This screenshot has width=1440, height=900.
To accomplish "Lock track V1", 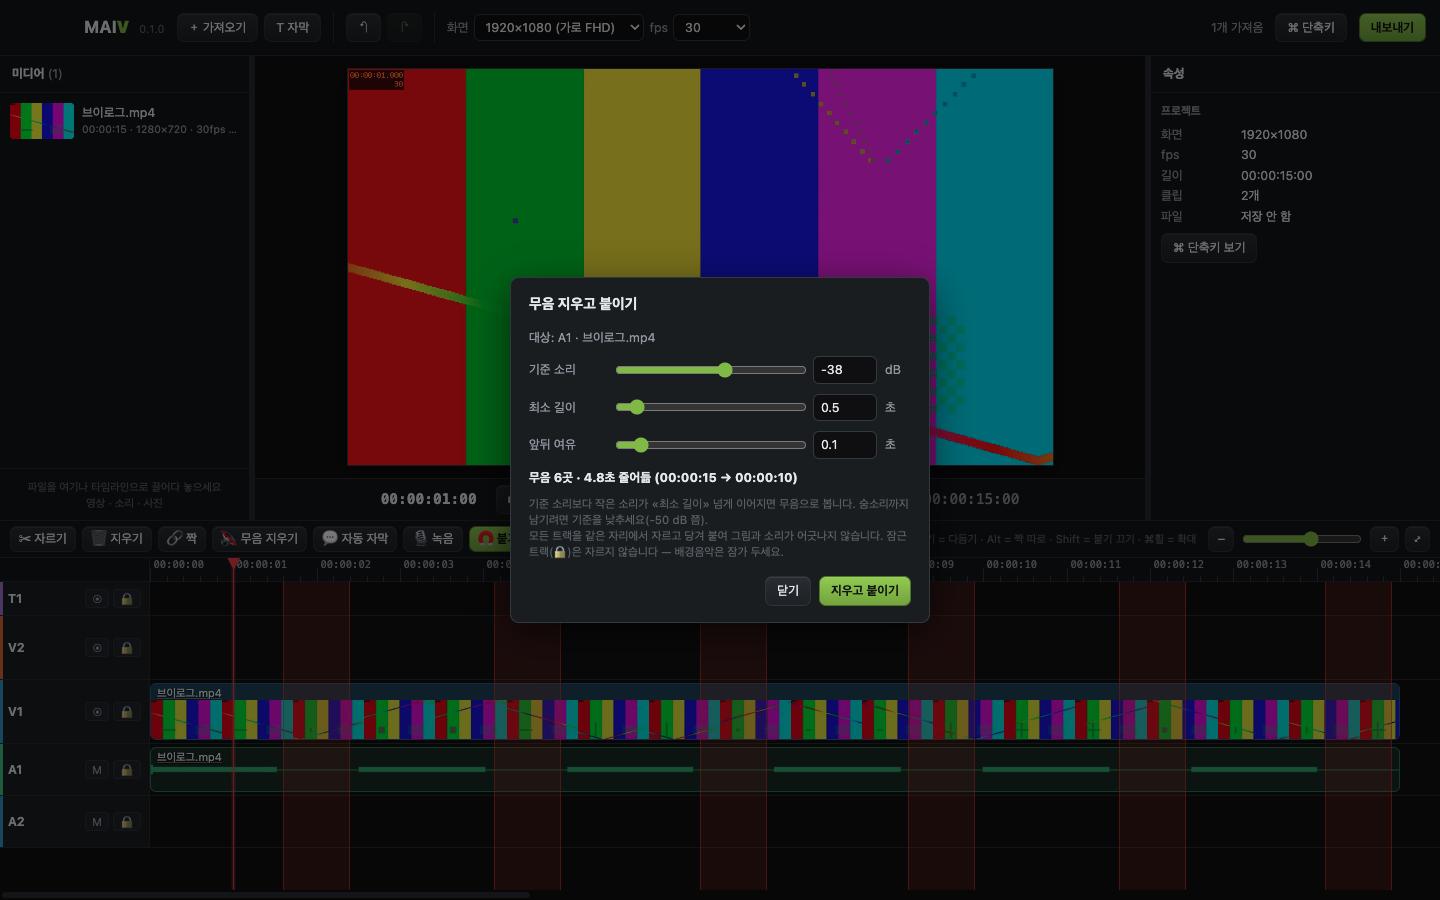I will click(x=127, y=712).
